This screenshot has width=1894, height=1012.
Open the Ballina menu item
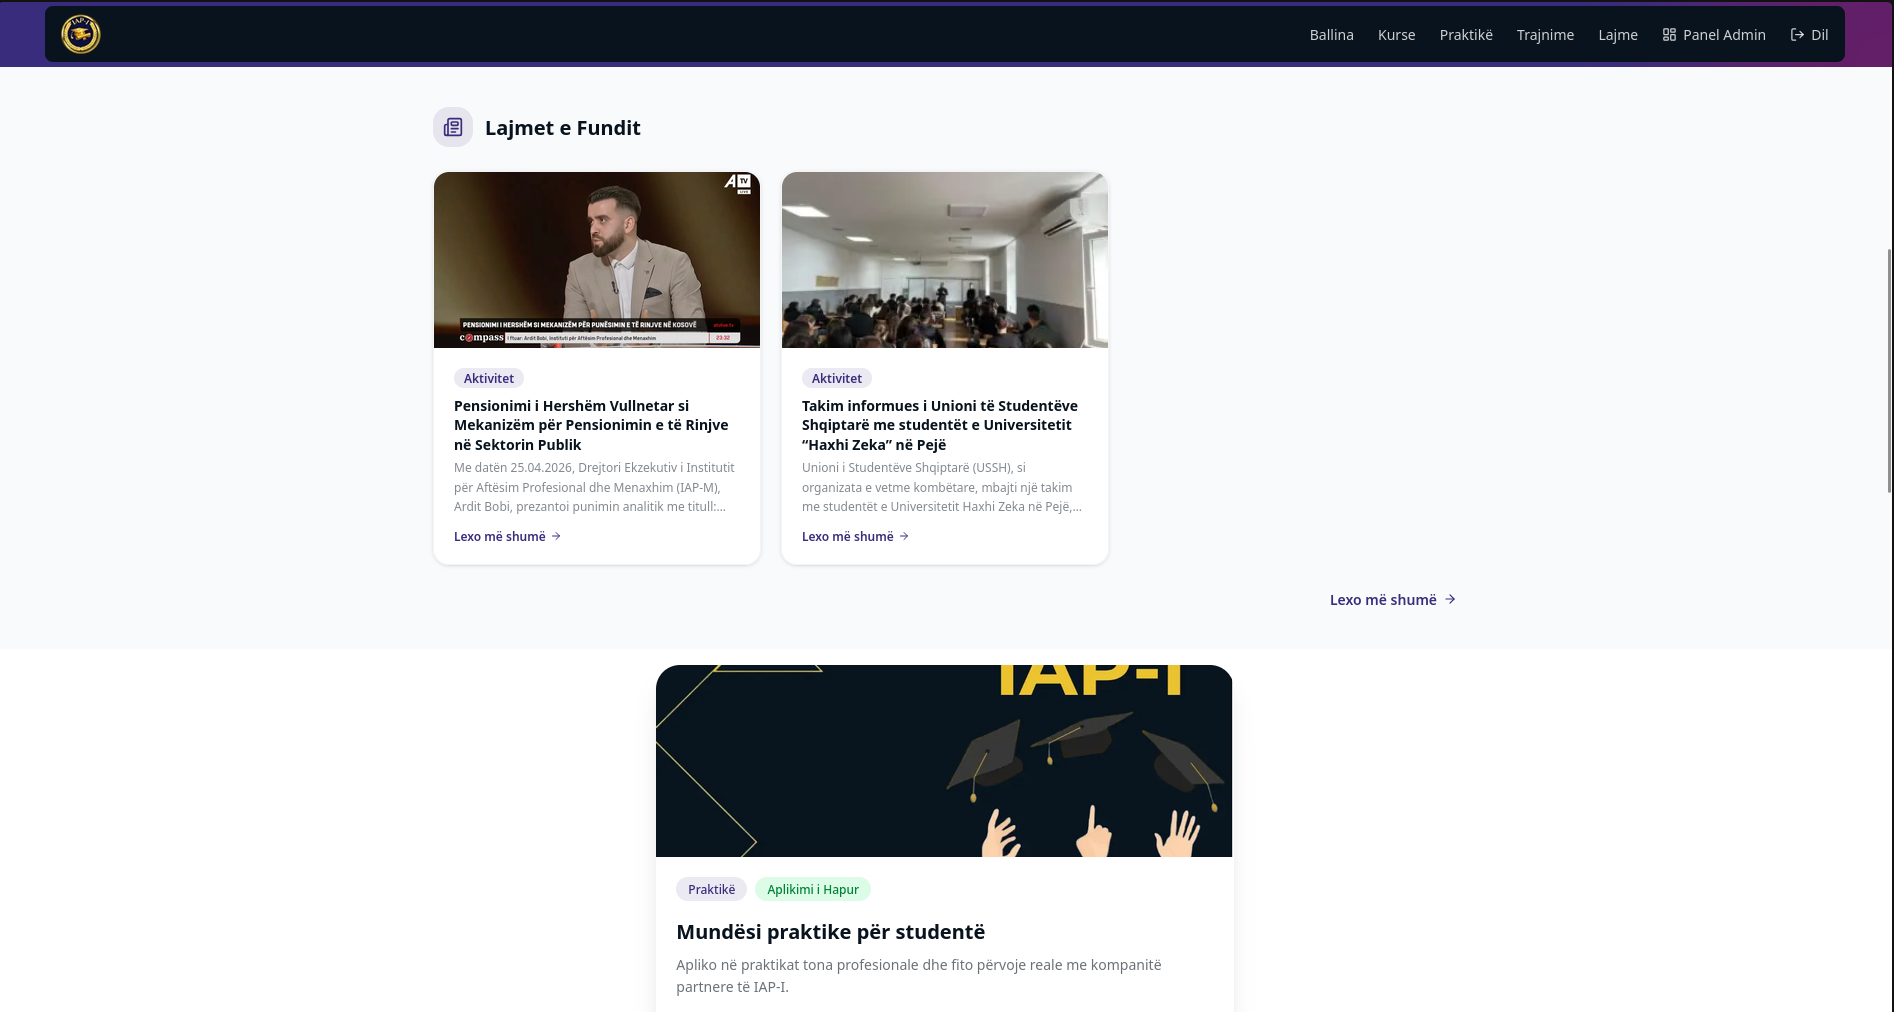1331,35
